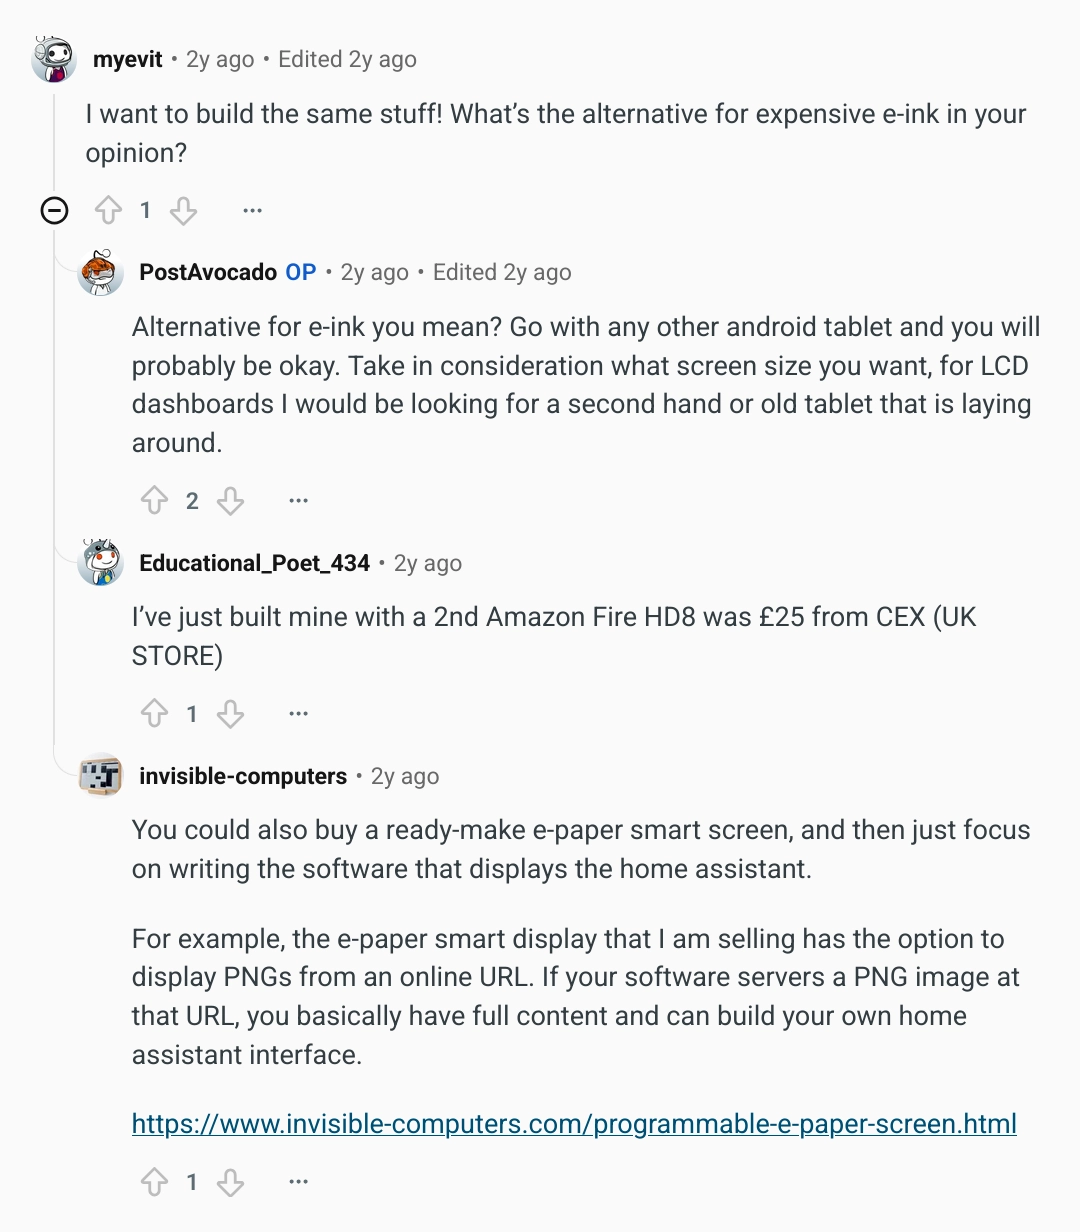Click the invisible-computers avatar thumbnail
This screenshot has width=1080, height=1232.
100,776
